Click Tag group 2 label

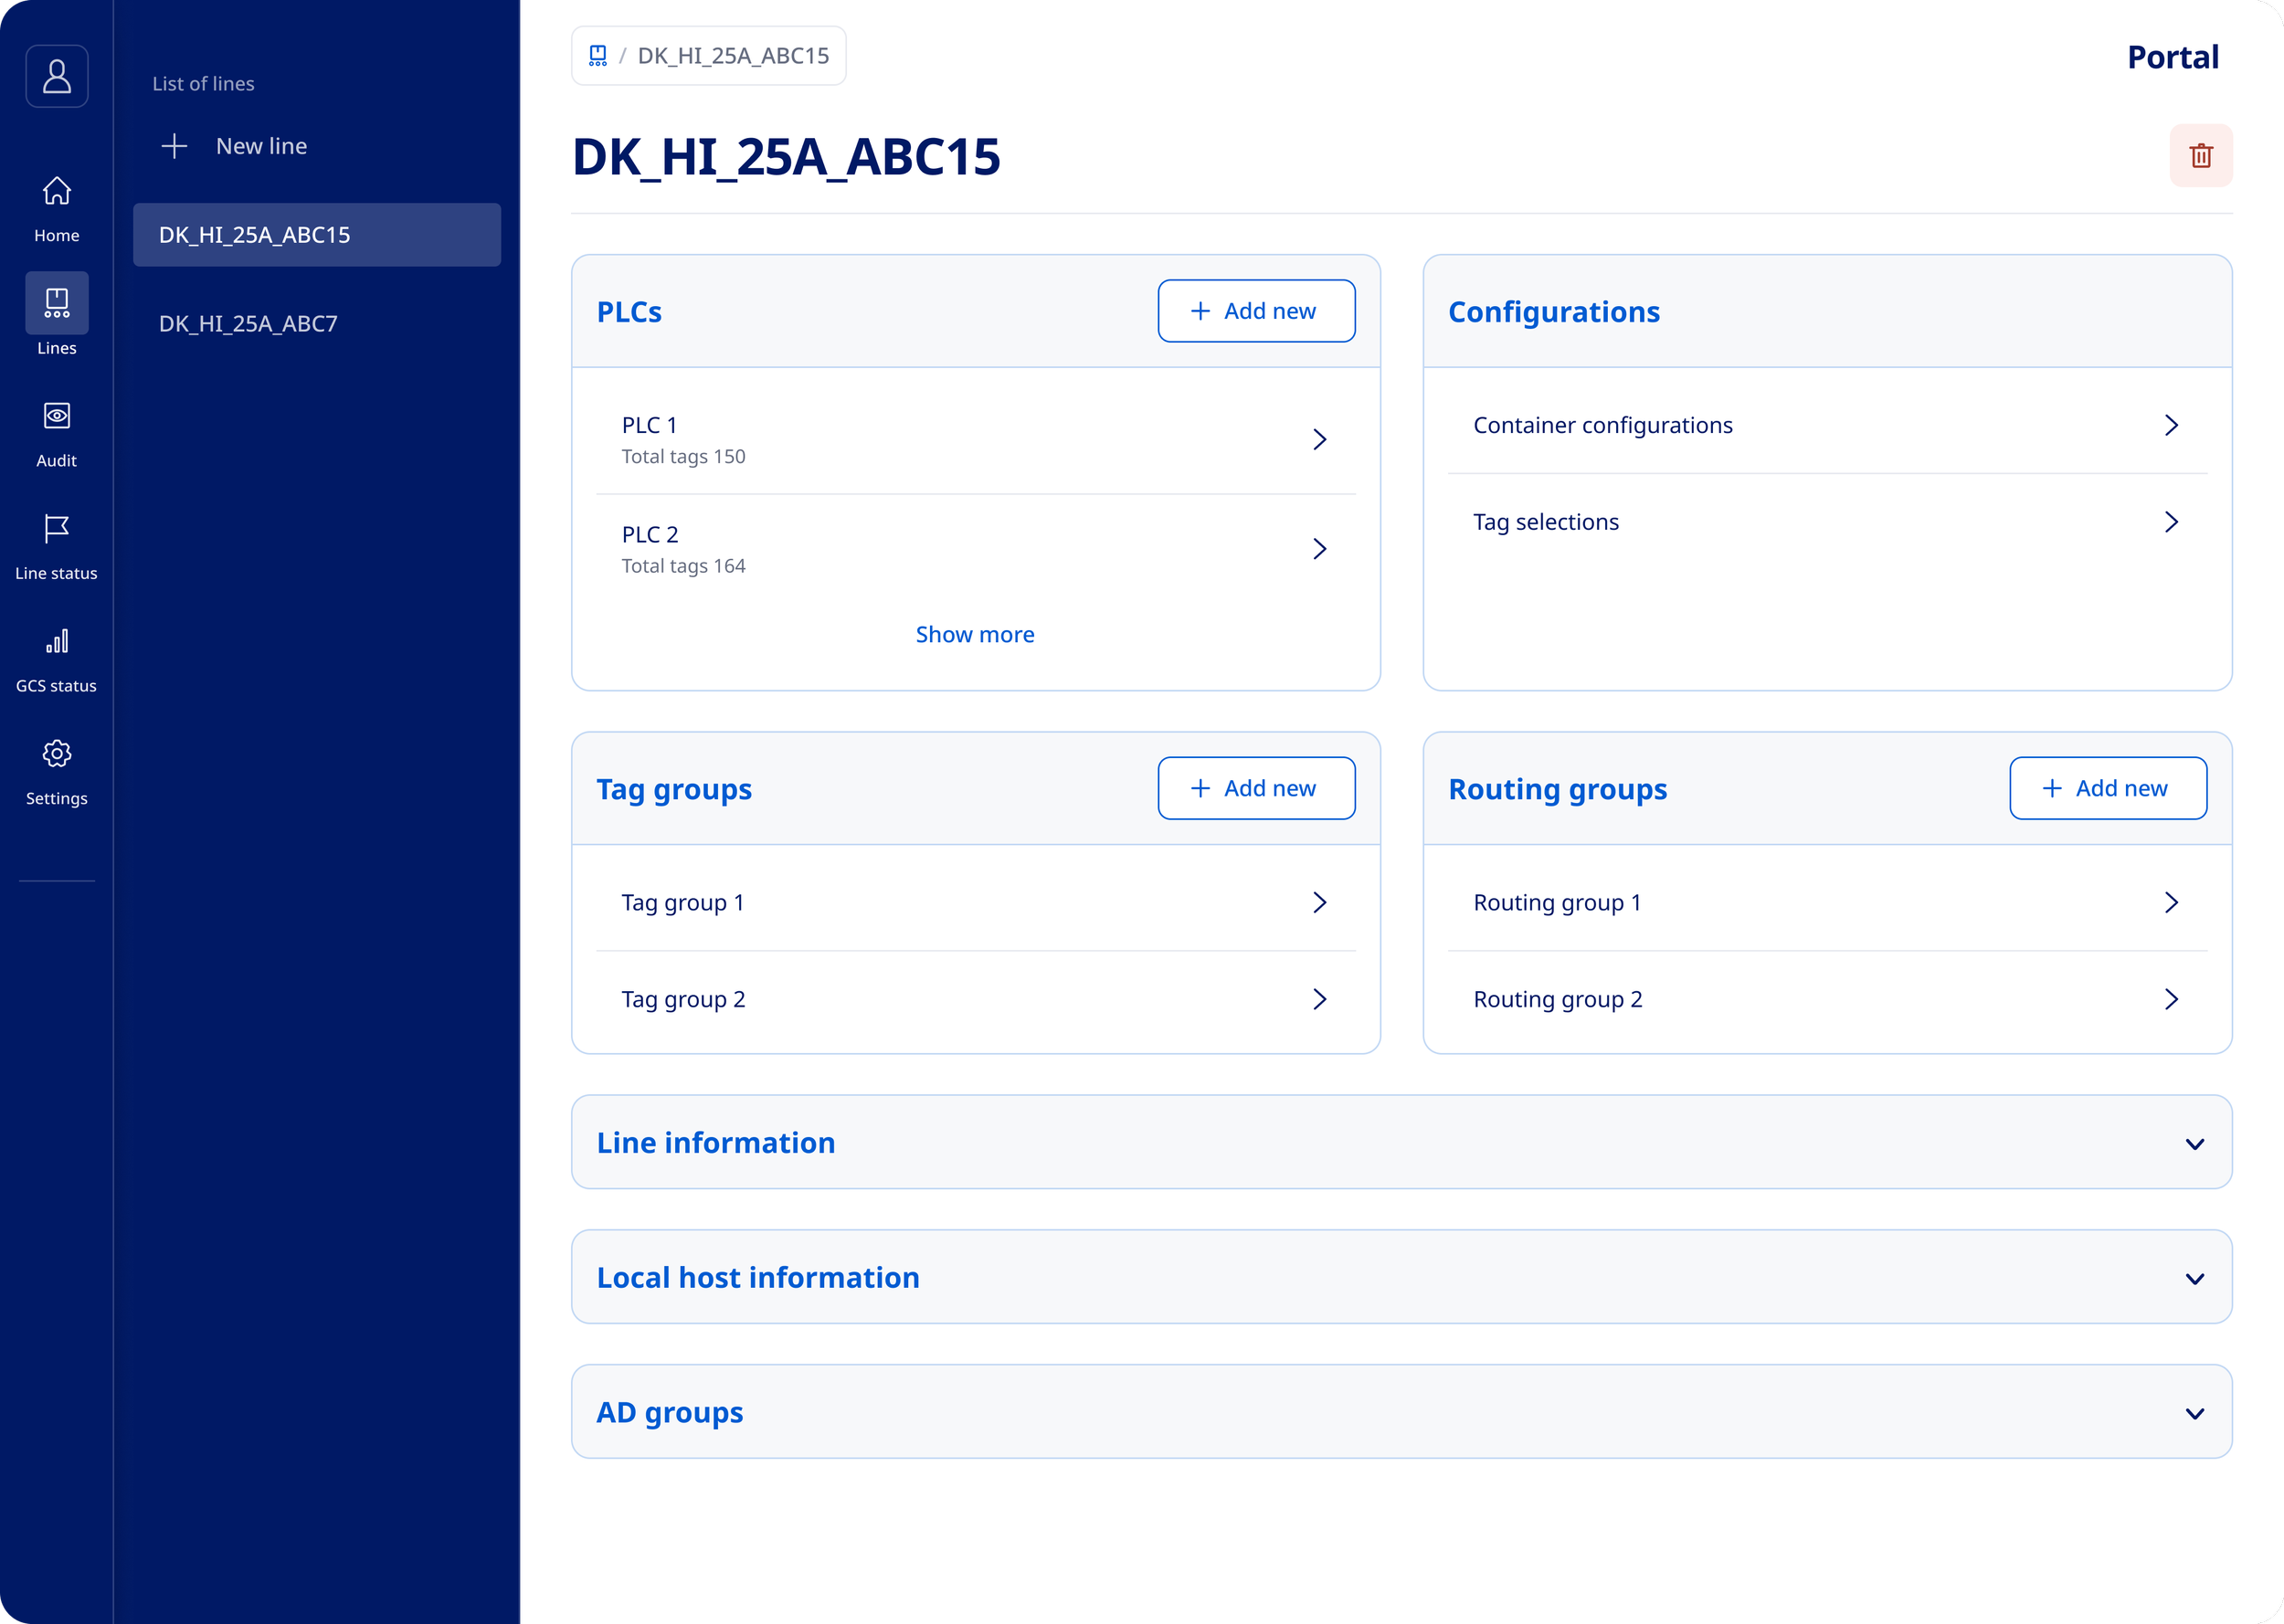[x=683, y=1000]
